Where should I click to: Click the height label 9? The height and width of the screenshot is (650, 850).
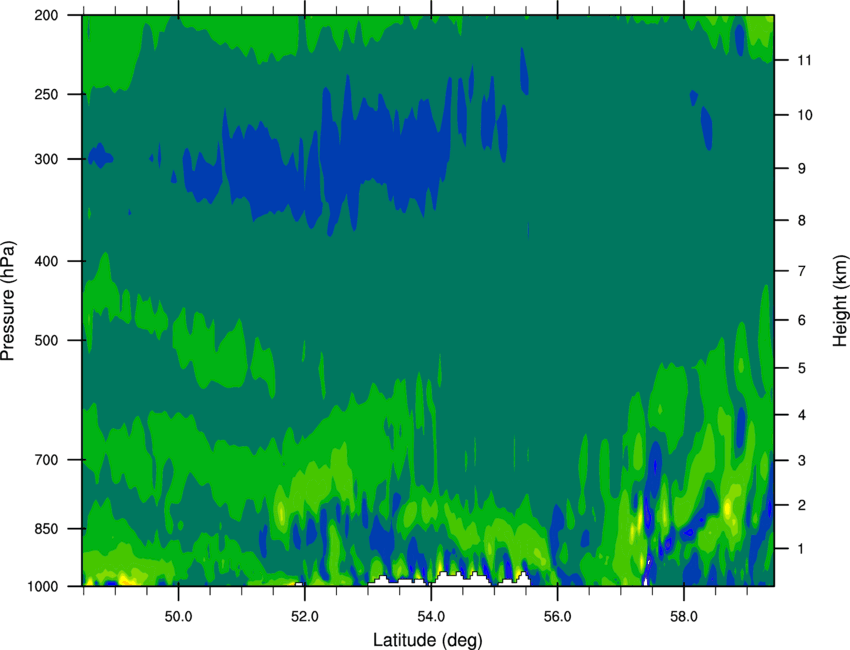coord(802,169)
